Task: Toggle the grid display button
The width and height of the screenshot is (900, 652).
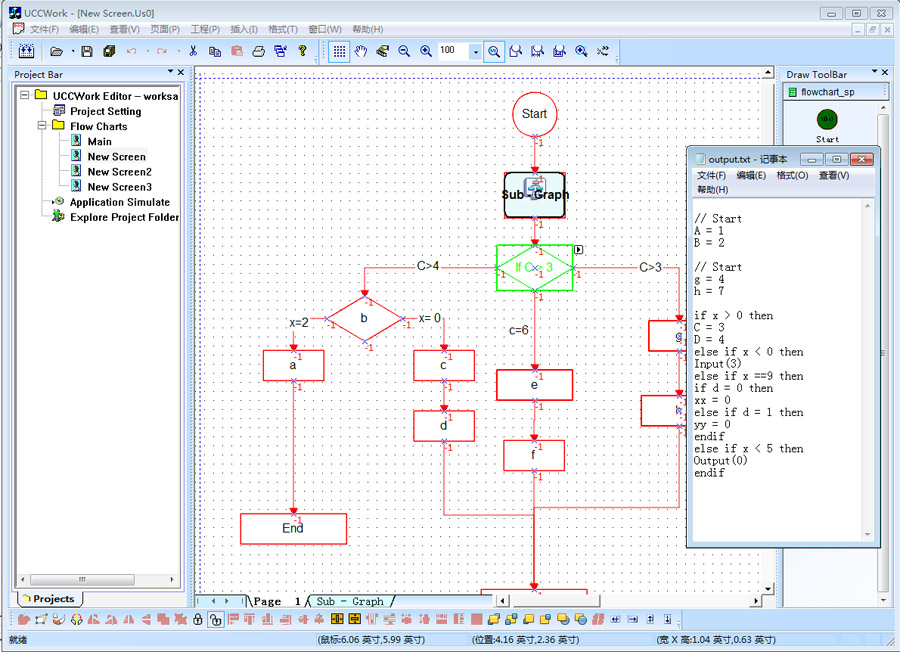Action: pyautogui.click(x=339, y=51)
